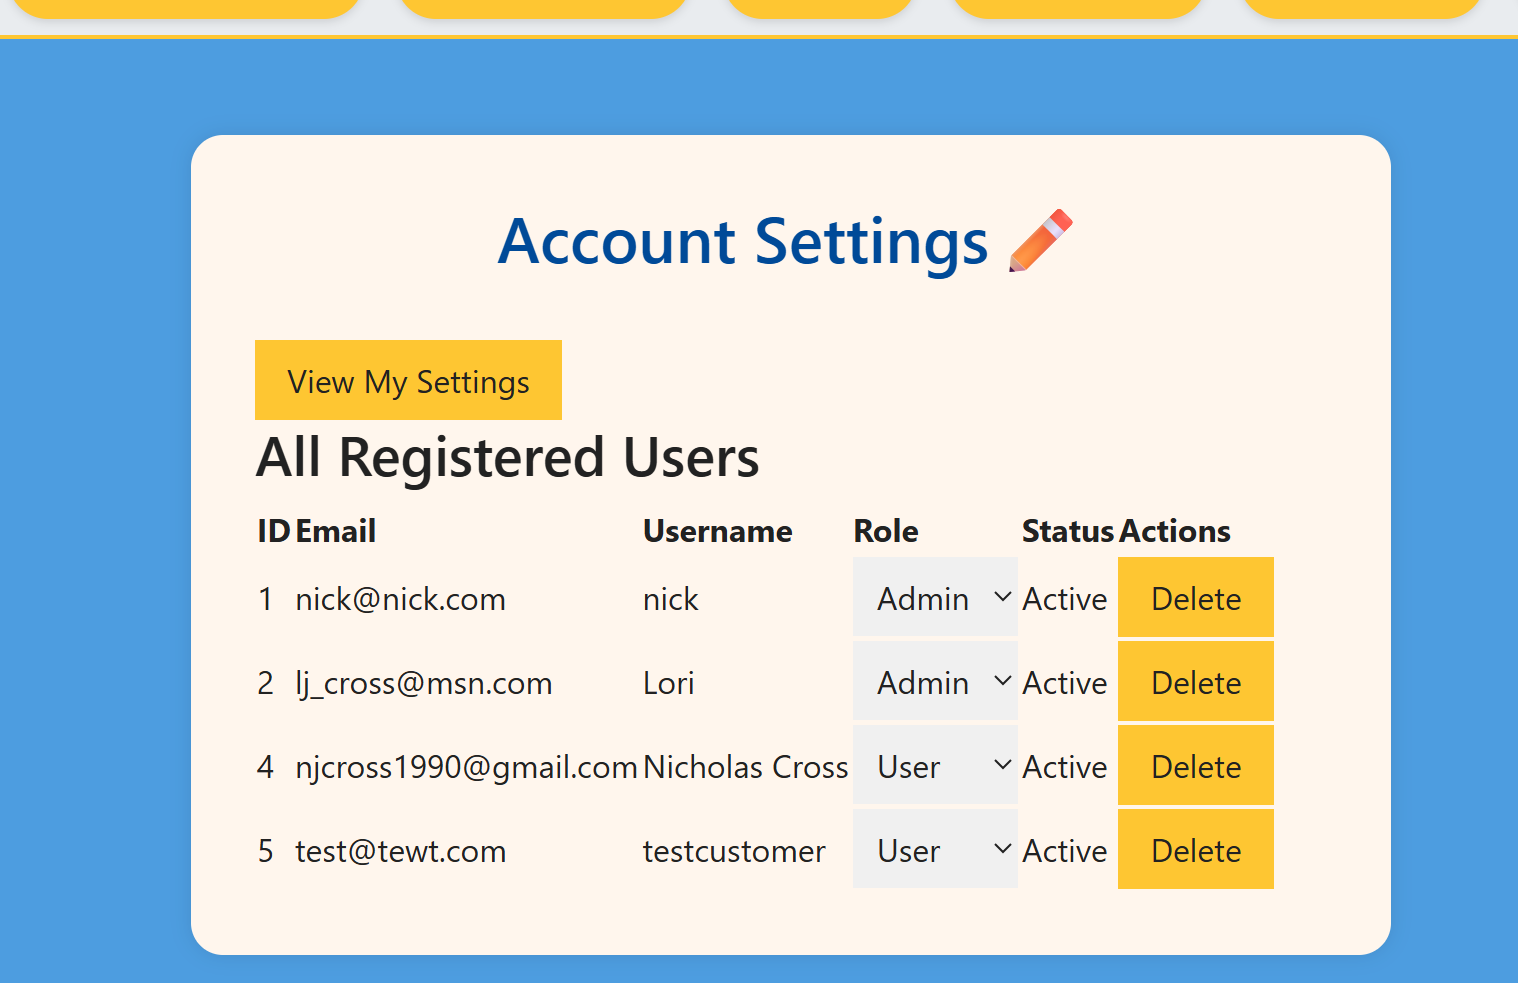Open Lori's Role dropdown
This screenshot has height=983, width=1518.
(934, 682)
